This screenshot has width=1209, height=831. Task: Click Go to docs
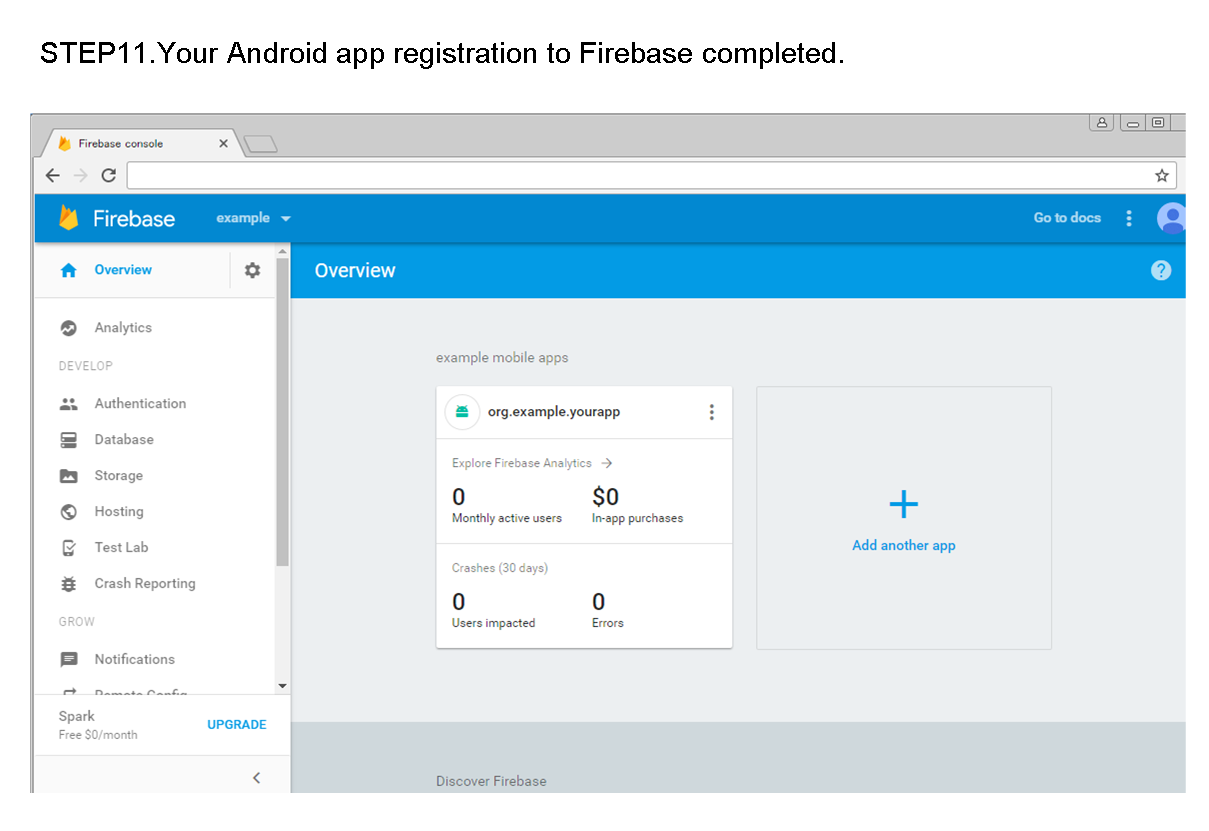1067,218
